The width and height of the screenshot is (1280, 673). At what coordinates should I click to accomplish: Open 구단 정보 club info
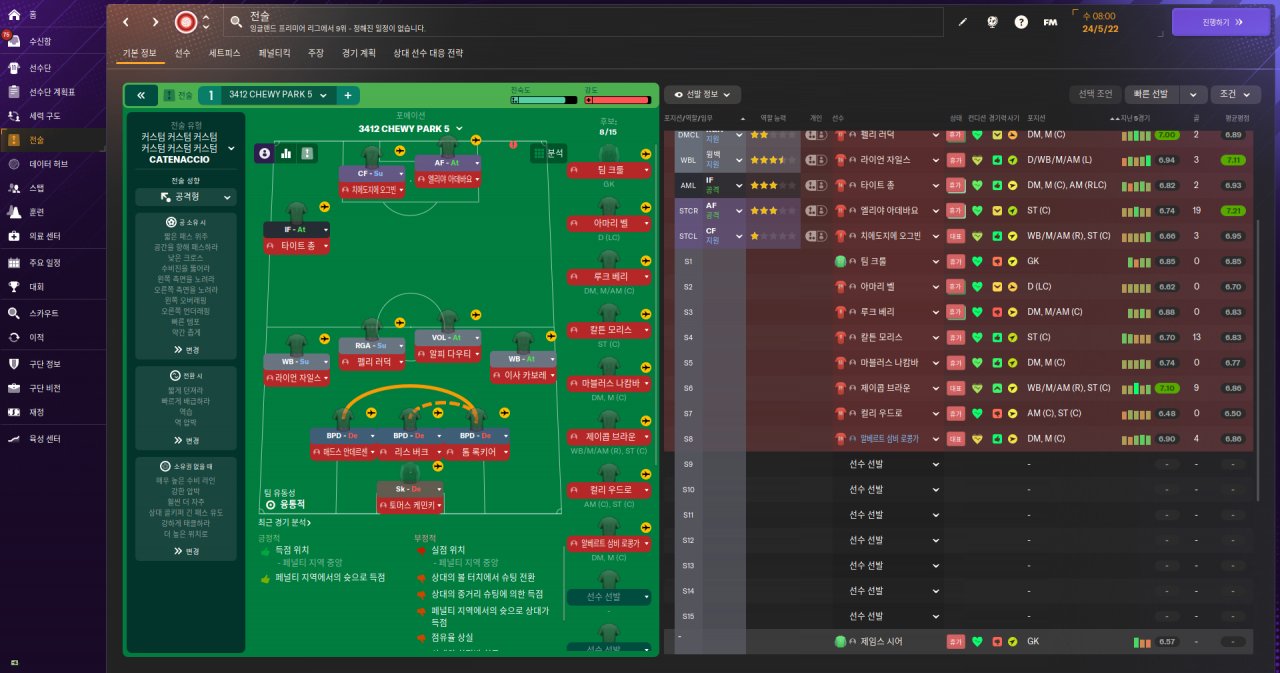click(x=52, y=363)
